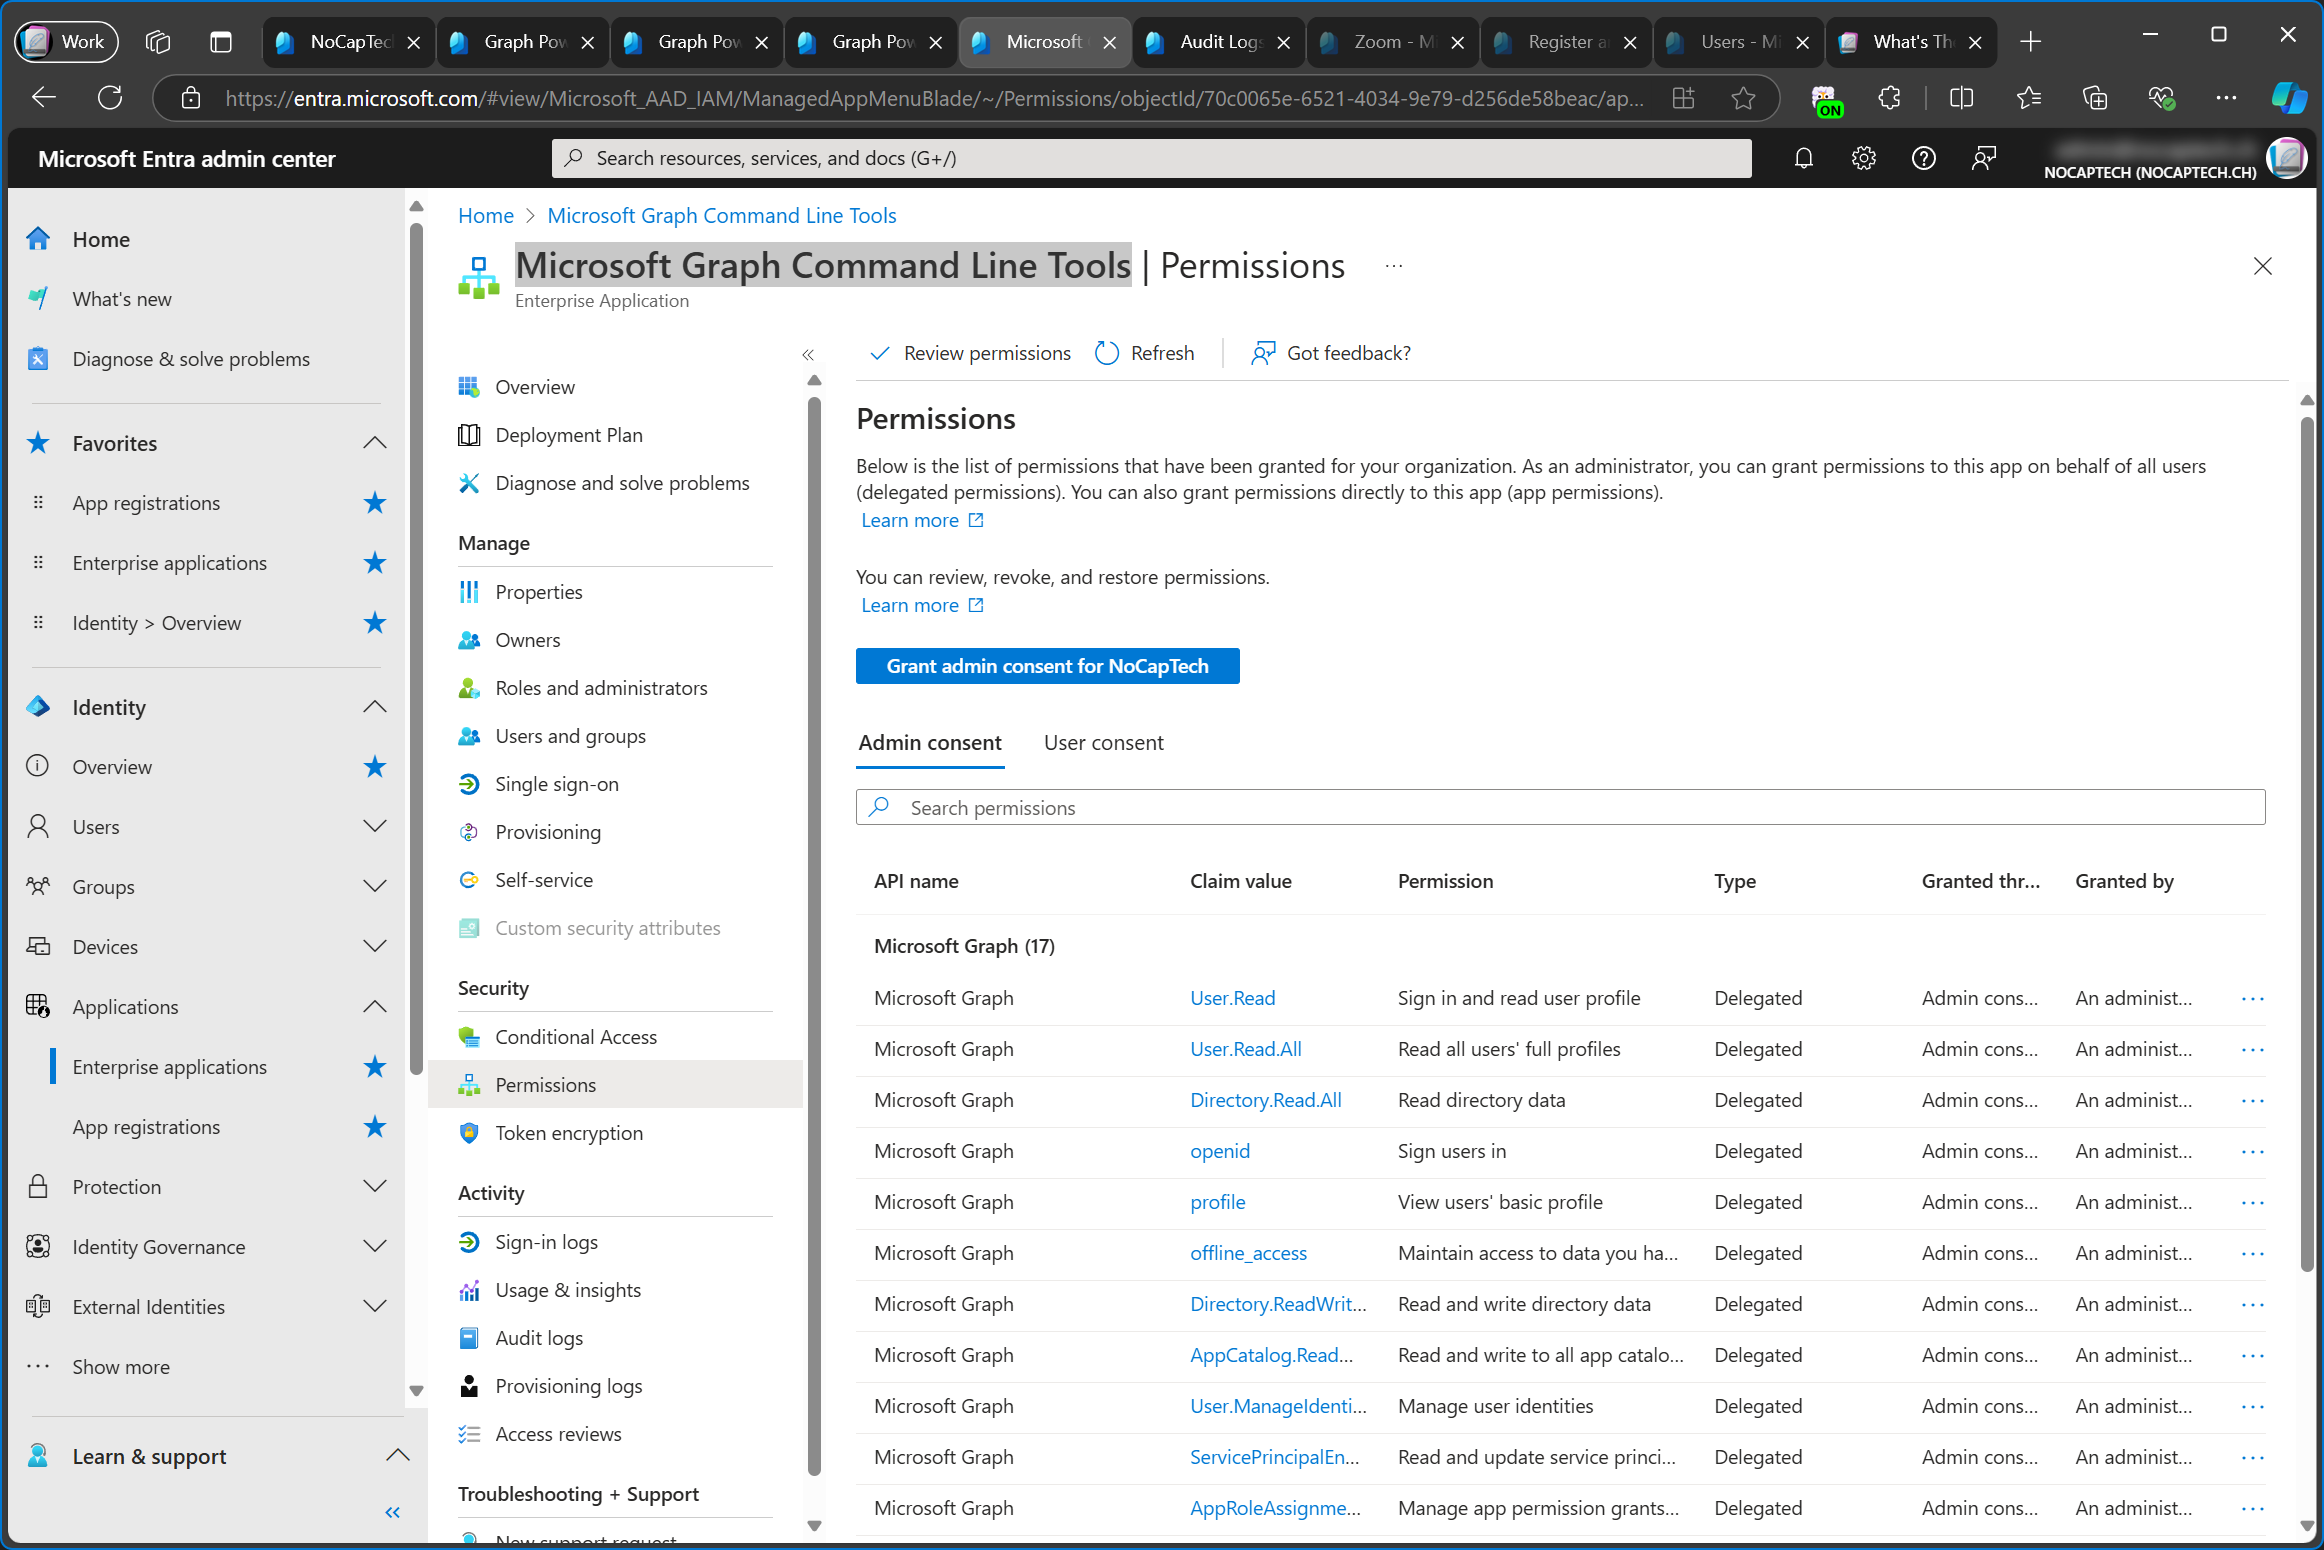Open Owners in the Manage menu

527,640
